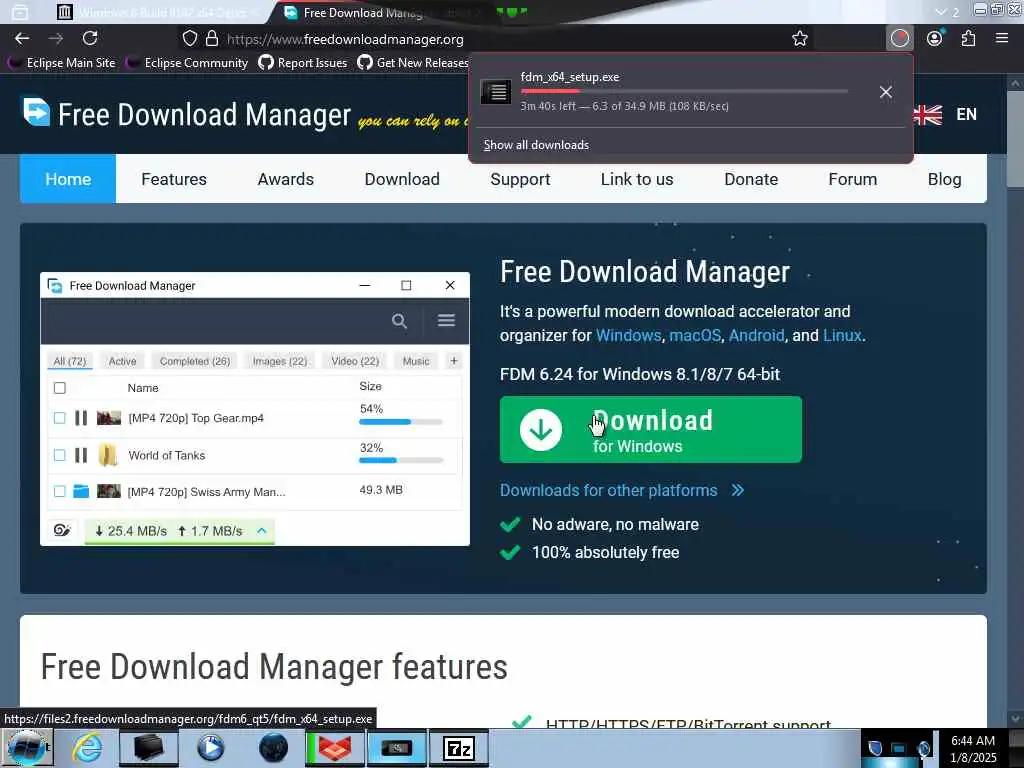Viewport: 1024px width, 768px height.
Task: Expand Downloads for other platforms arrows
Action: click(x=738, y=490)
